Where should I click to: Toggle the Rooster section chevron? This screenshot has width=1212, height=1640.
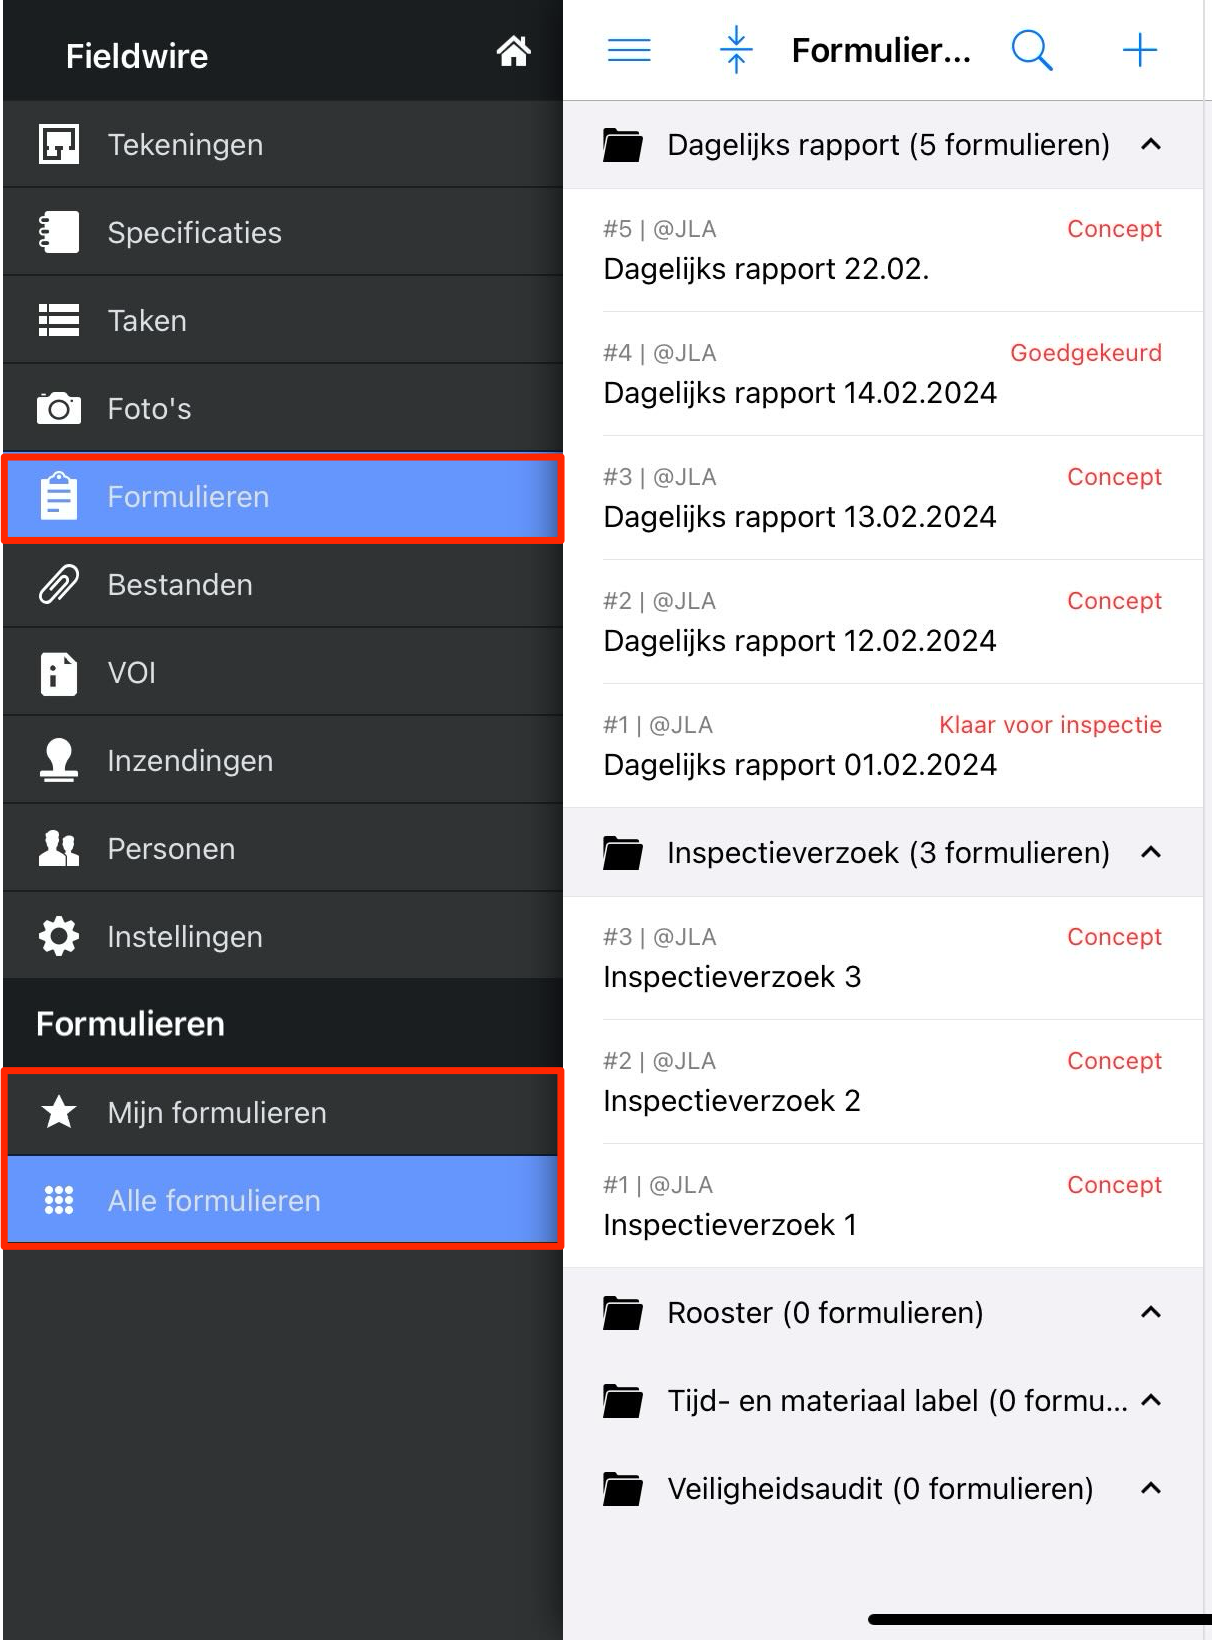(1151, 1313)
